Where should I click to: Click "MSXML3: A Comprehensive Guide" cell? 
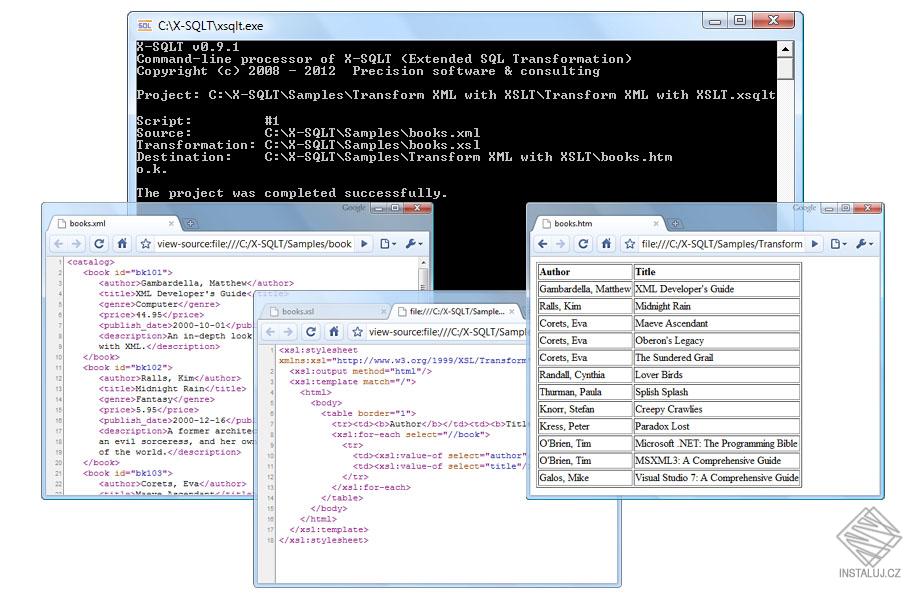tap(716, 461)
